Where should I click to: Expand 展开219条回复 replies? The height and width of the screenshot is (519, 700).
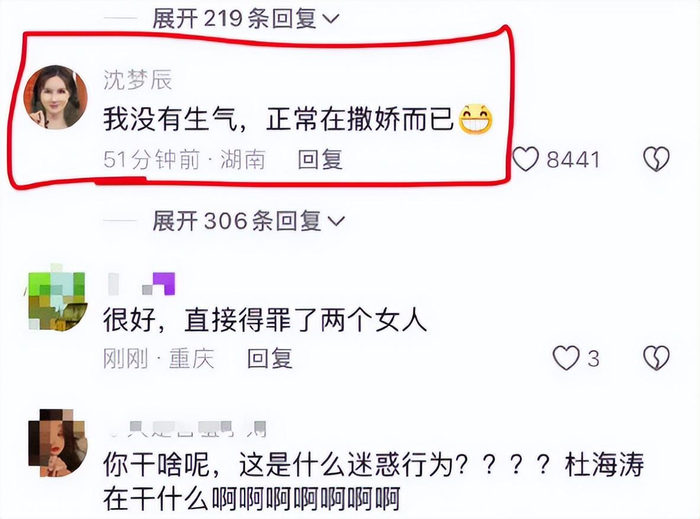click(245, 19)
